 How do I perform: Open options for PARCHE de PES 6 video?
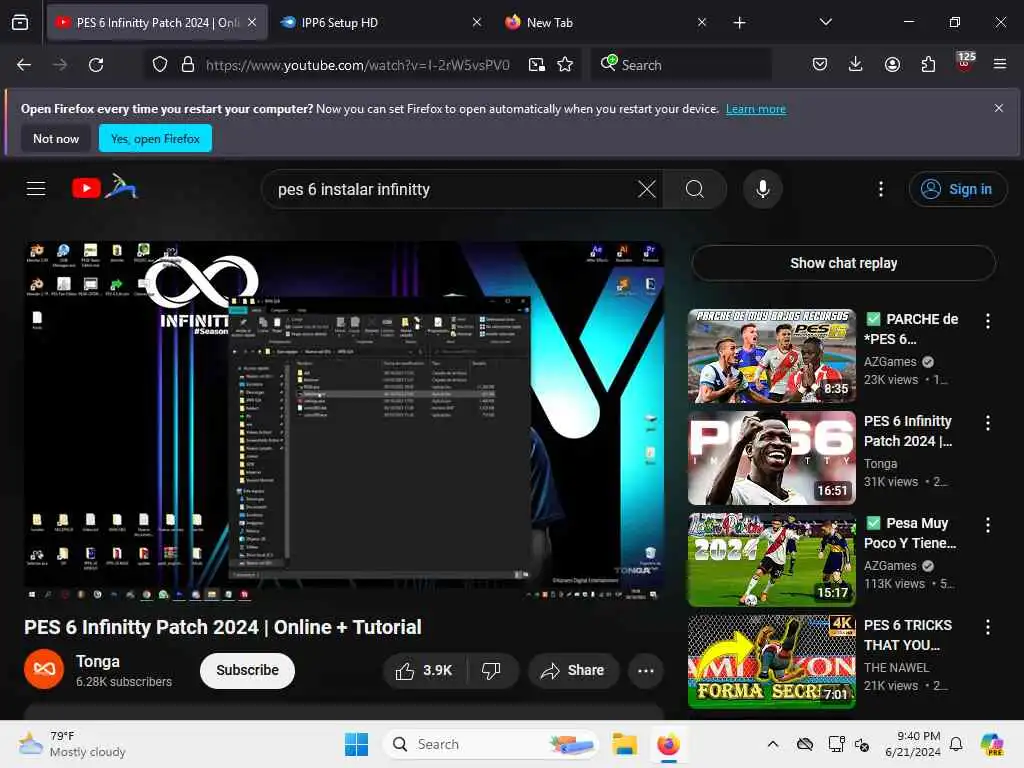[x=987, y=321]
